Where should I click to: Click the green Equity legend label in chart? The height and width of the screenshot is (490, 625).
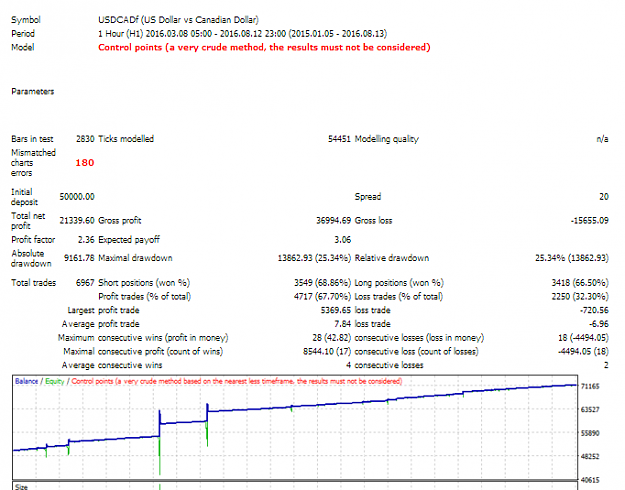coord(55,382)
